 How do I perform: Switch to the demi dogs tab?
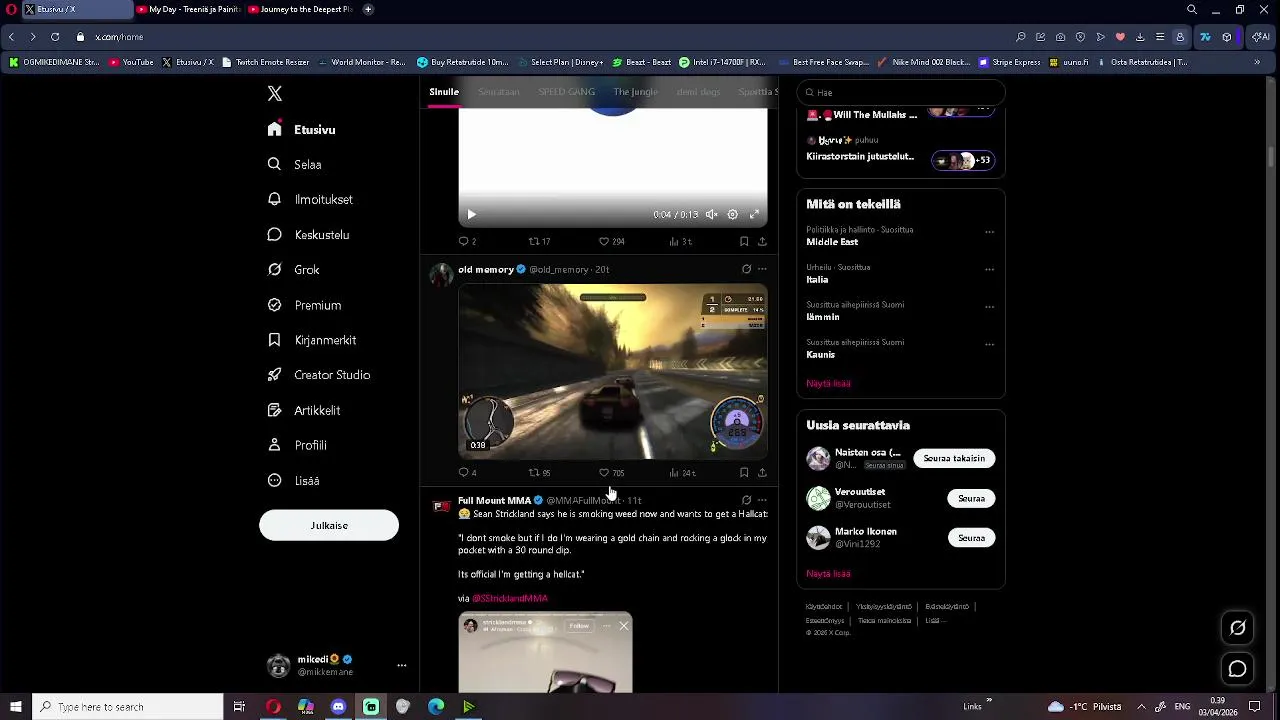coord(698,92)
